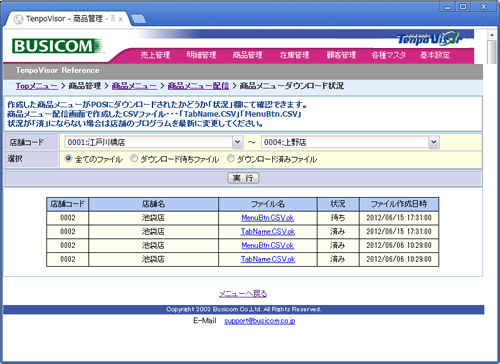The image size is (500, 364).
Task: Click the TenpoVisor logo
Action: [x=429, y=38]
